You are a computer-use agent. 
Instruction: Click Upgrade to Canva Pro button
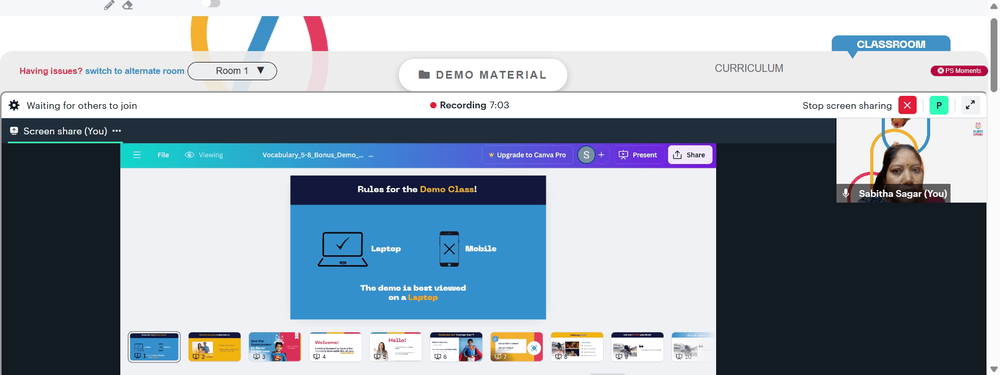(x=527, y=155)
